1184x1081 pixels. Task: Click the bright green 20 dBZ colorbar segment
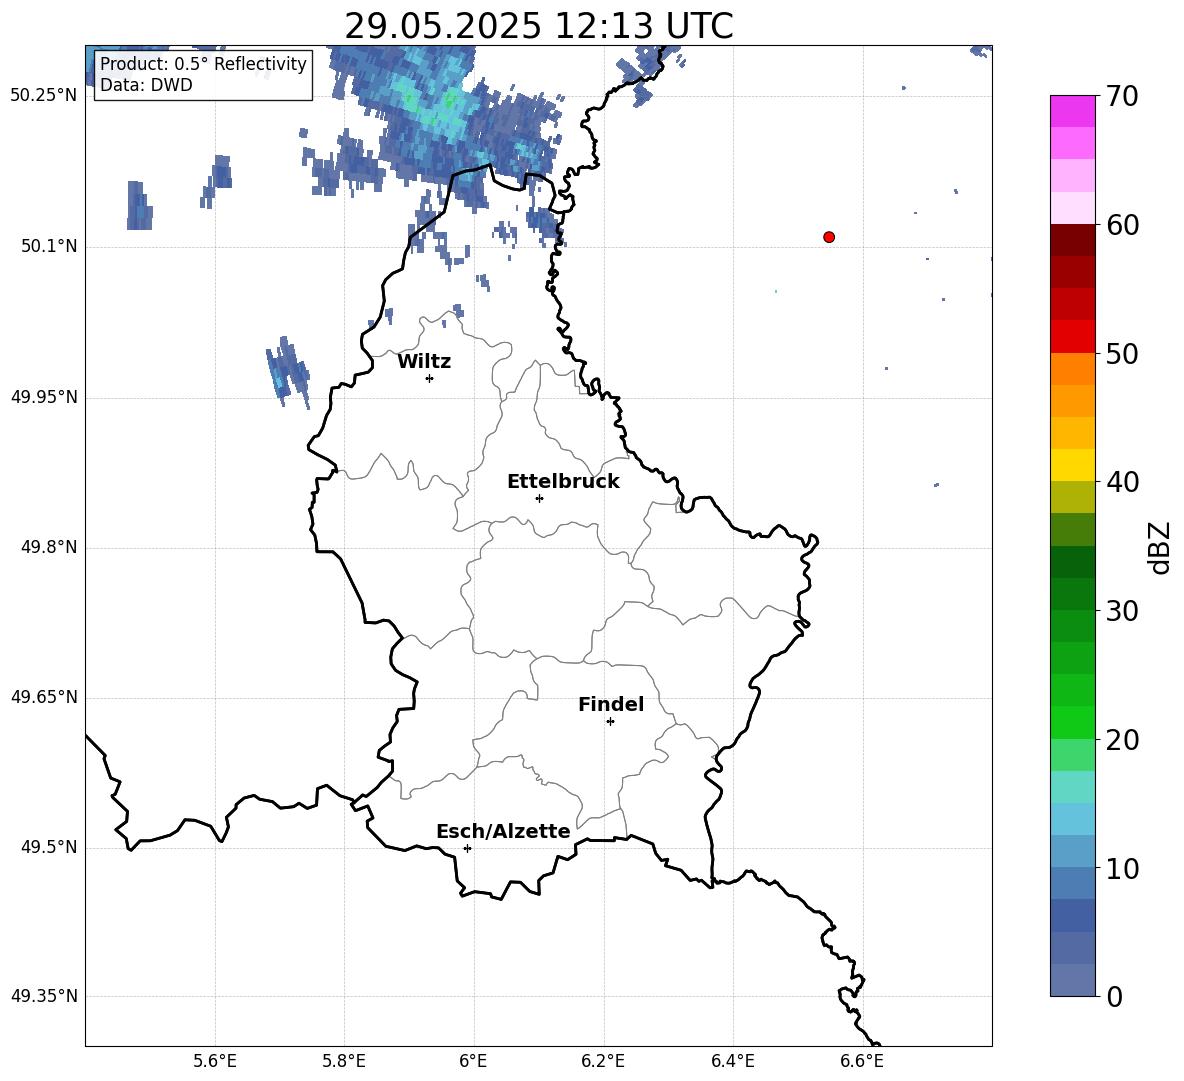click(x=1073, y=722)
